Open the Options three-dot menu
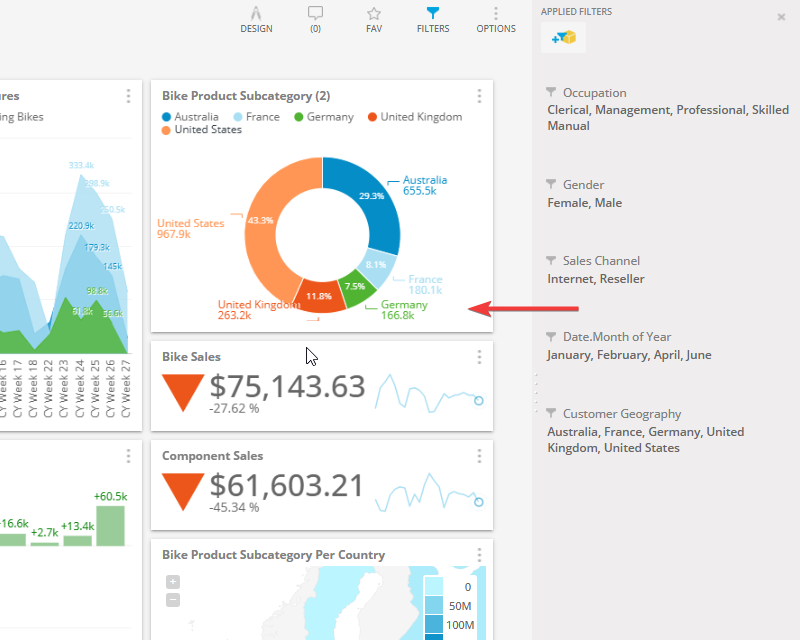 pos(496,14)
